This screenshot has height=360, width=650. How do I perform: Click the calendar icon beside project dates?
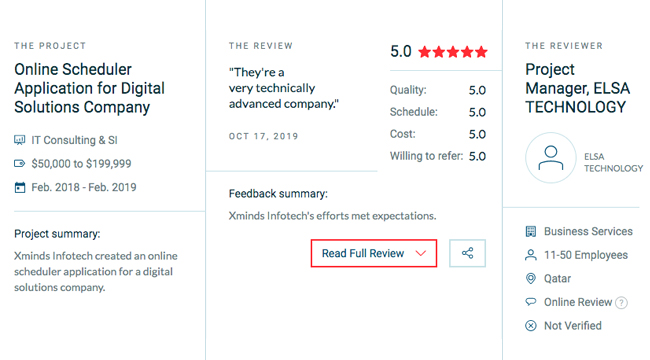point(19,187)
